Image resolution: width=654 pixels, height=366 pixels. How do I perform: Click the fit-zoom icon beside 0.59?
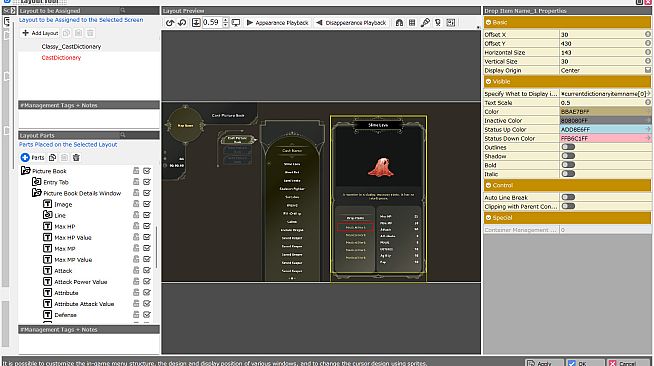[x=196, y=23]
